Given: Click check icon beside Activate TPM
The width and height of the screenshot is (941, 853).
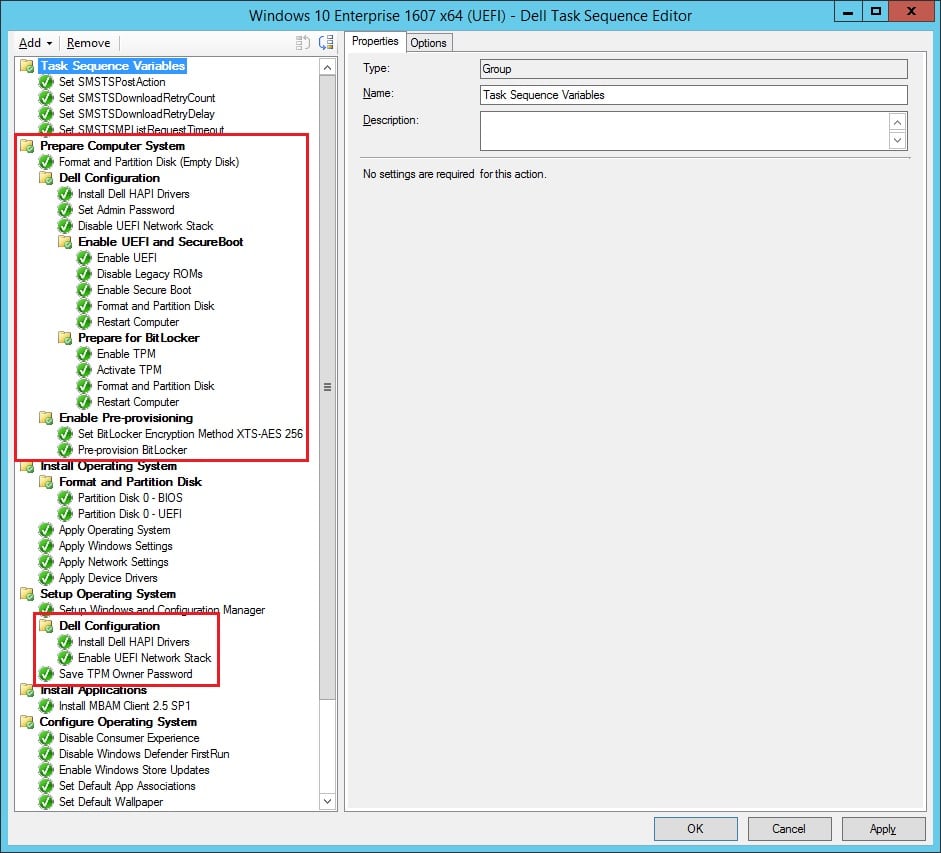Looking at the screenshot, I should [84, 370].
